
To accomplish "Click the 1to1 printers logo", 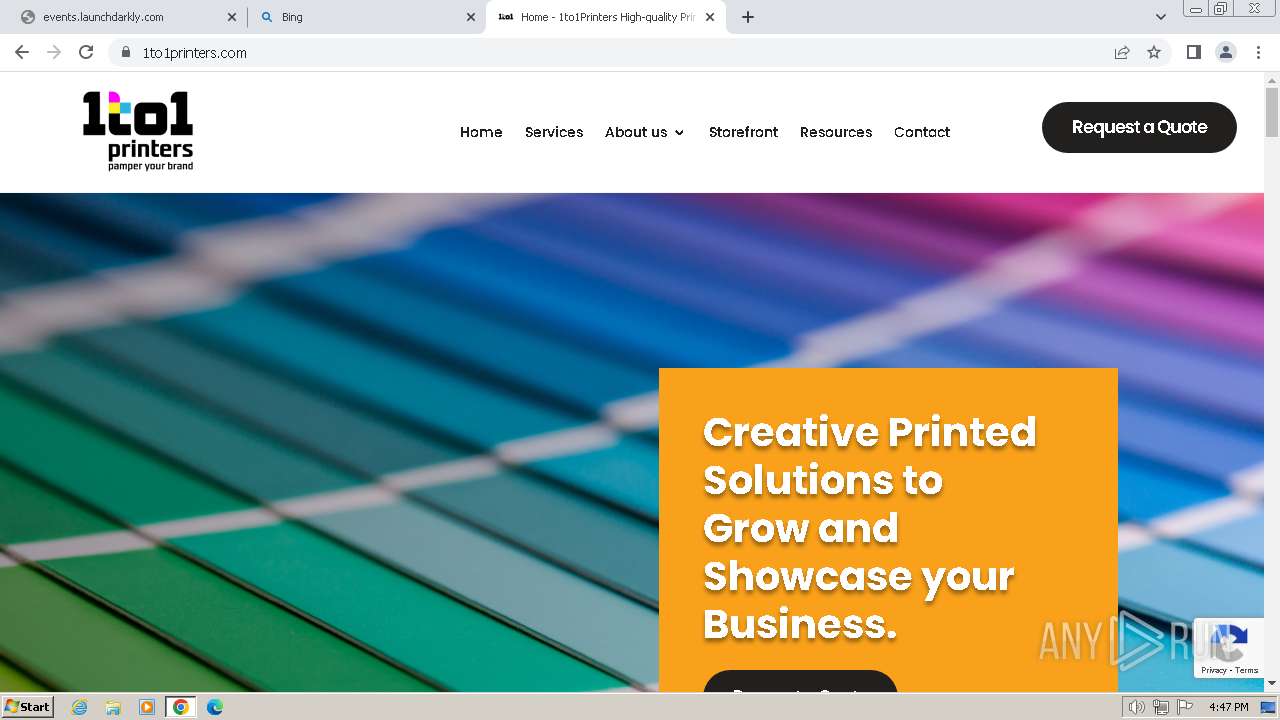I will 138,131.
